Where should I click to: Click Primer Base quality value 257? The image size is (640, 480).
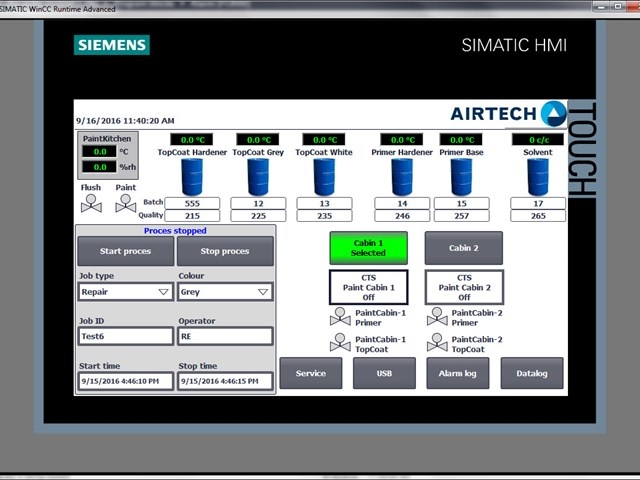click(x=461, y=216)
